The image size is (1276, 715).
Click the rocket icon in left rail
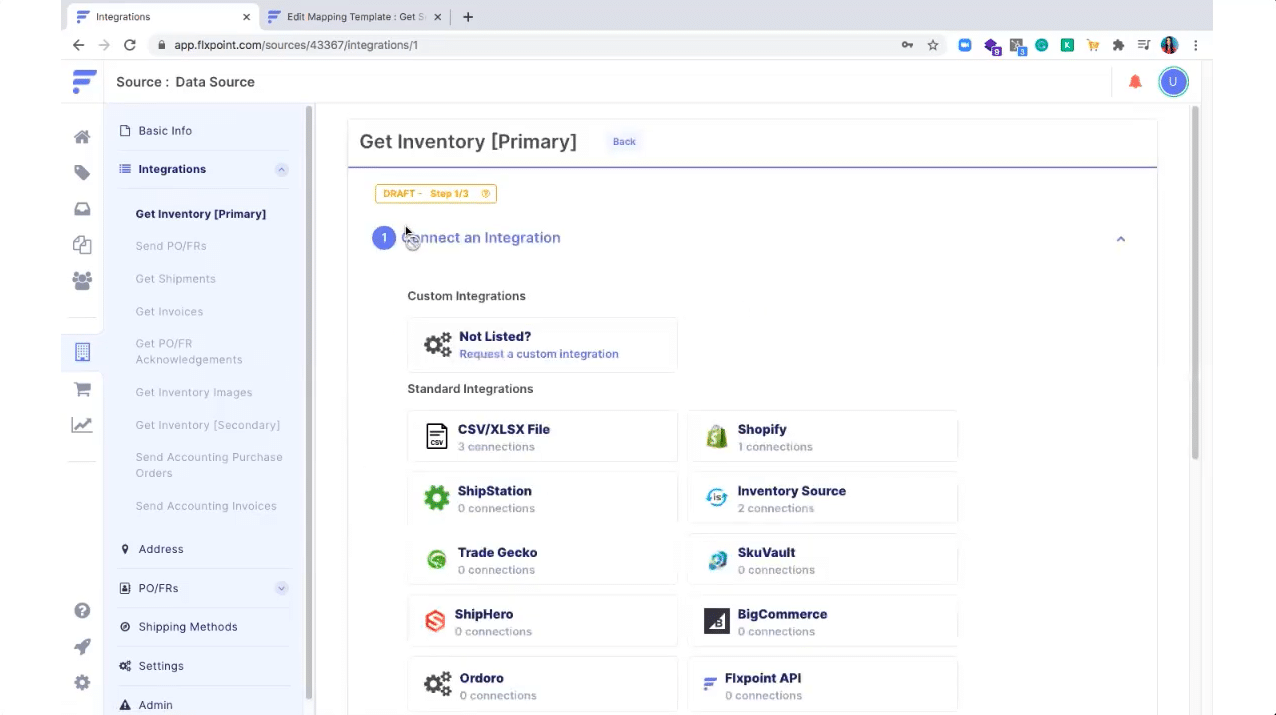point(82,647)
